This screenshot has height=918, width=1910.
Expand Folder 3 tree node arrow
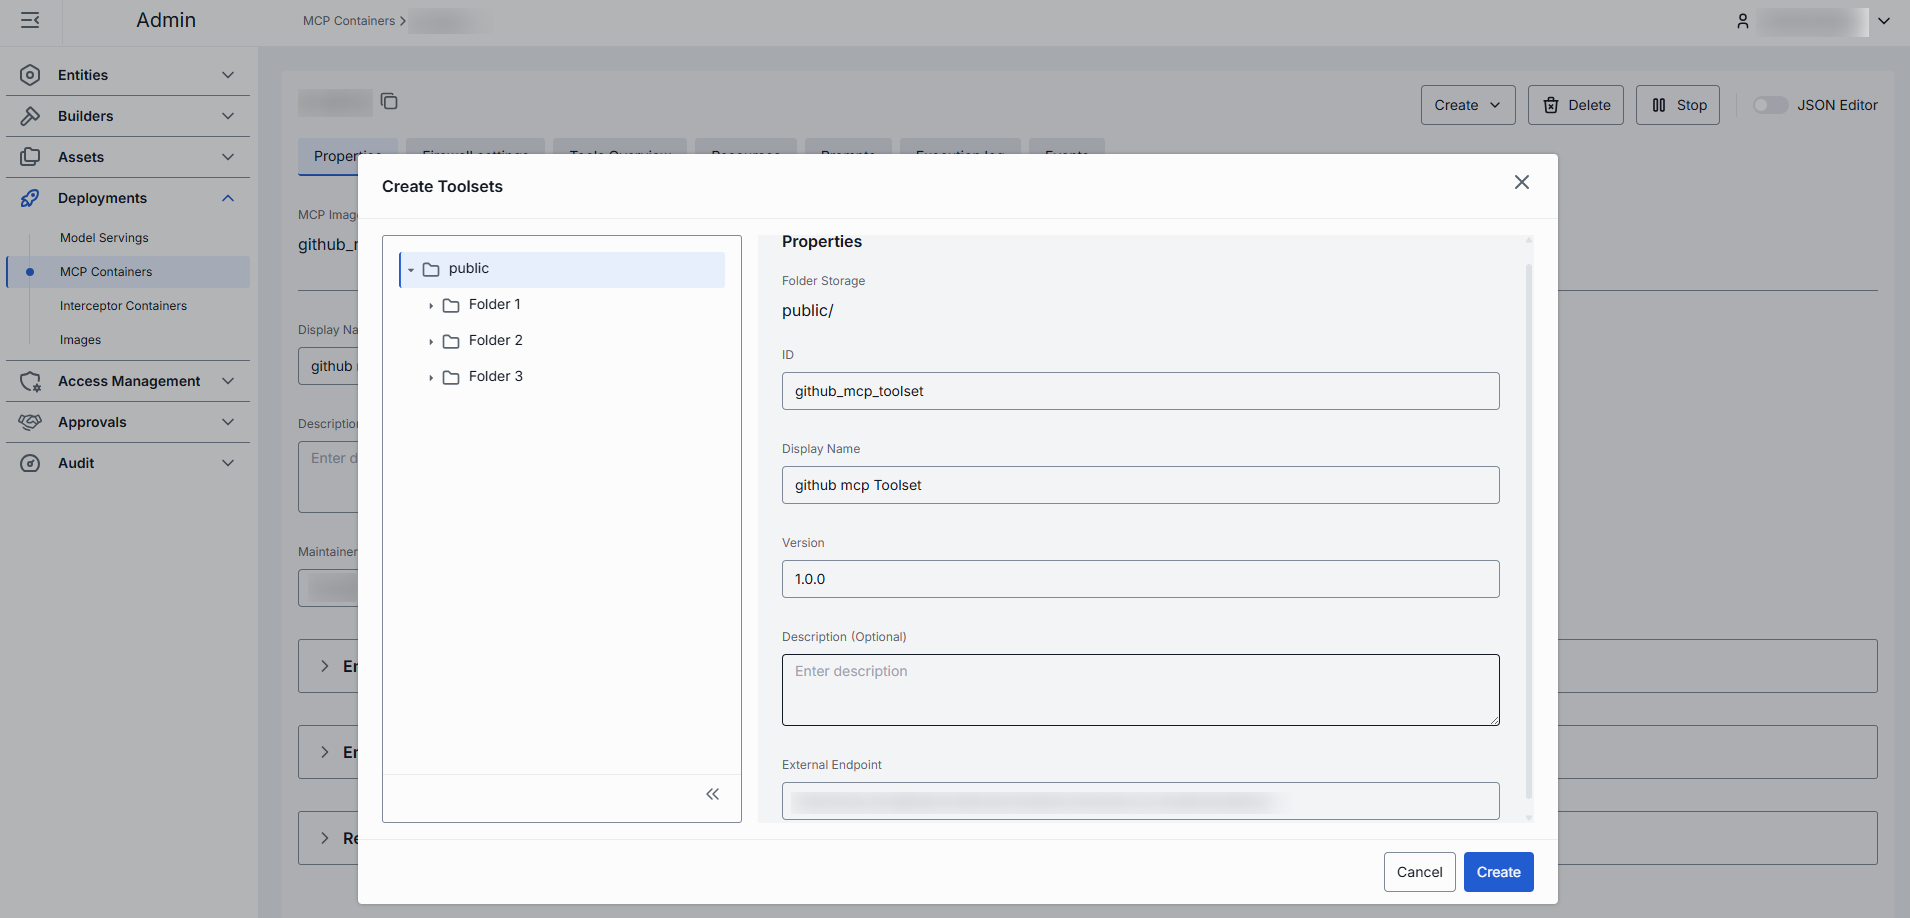click(431, 378)
